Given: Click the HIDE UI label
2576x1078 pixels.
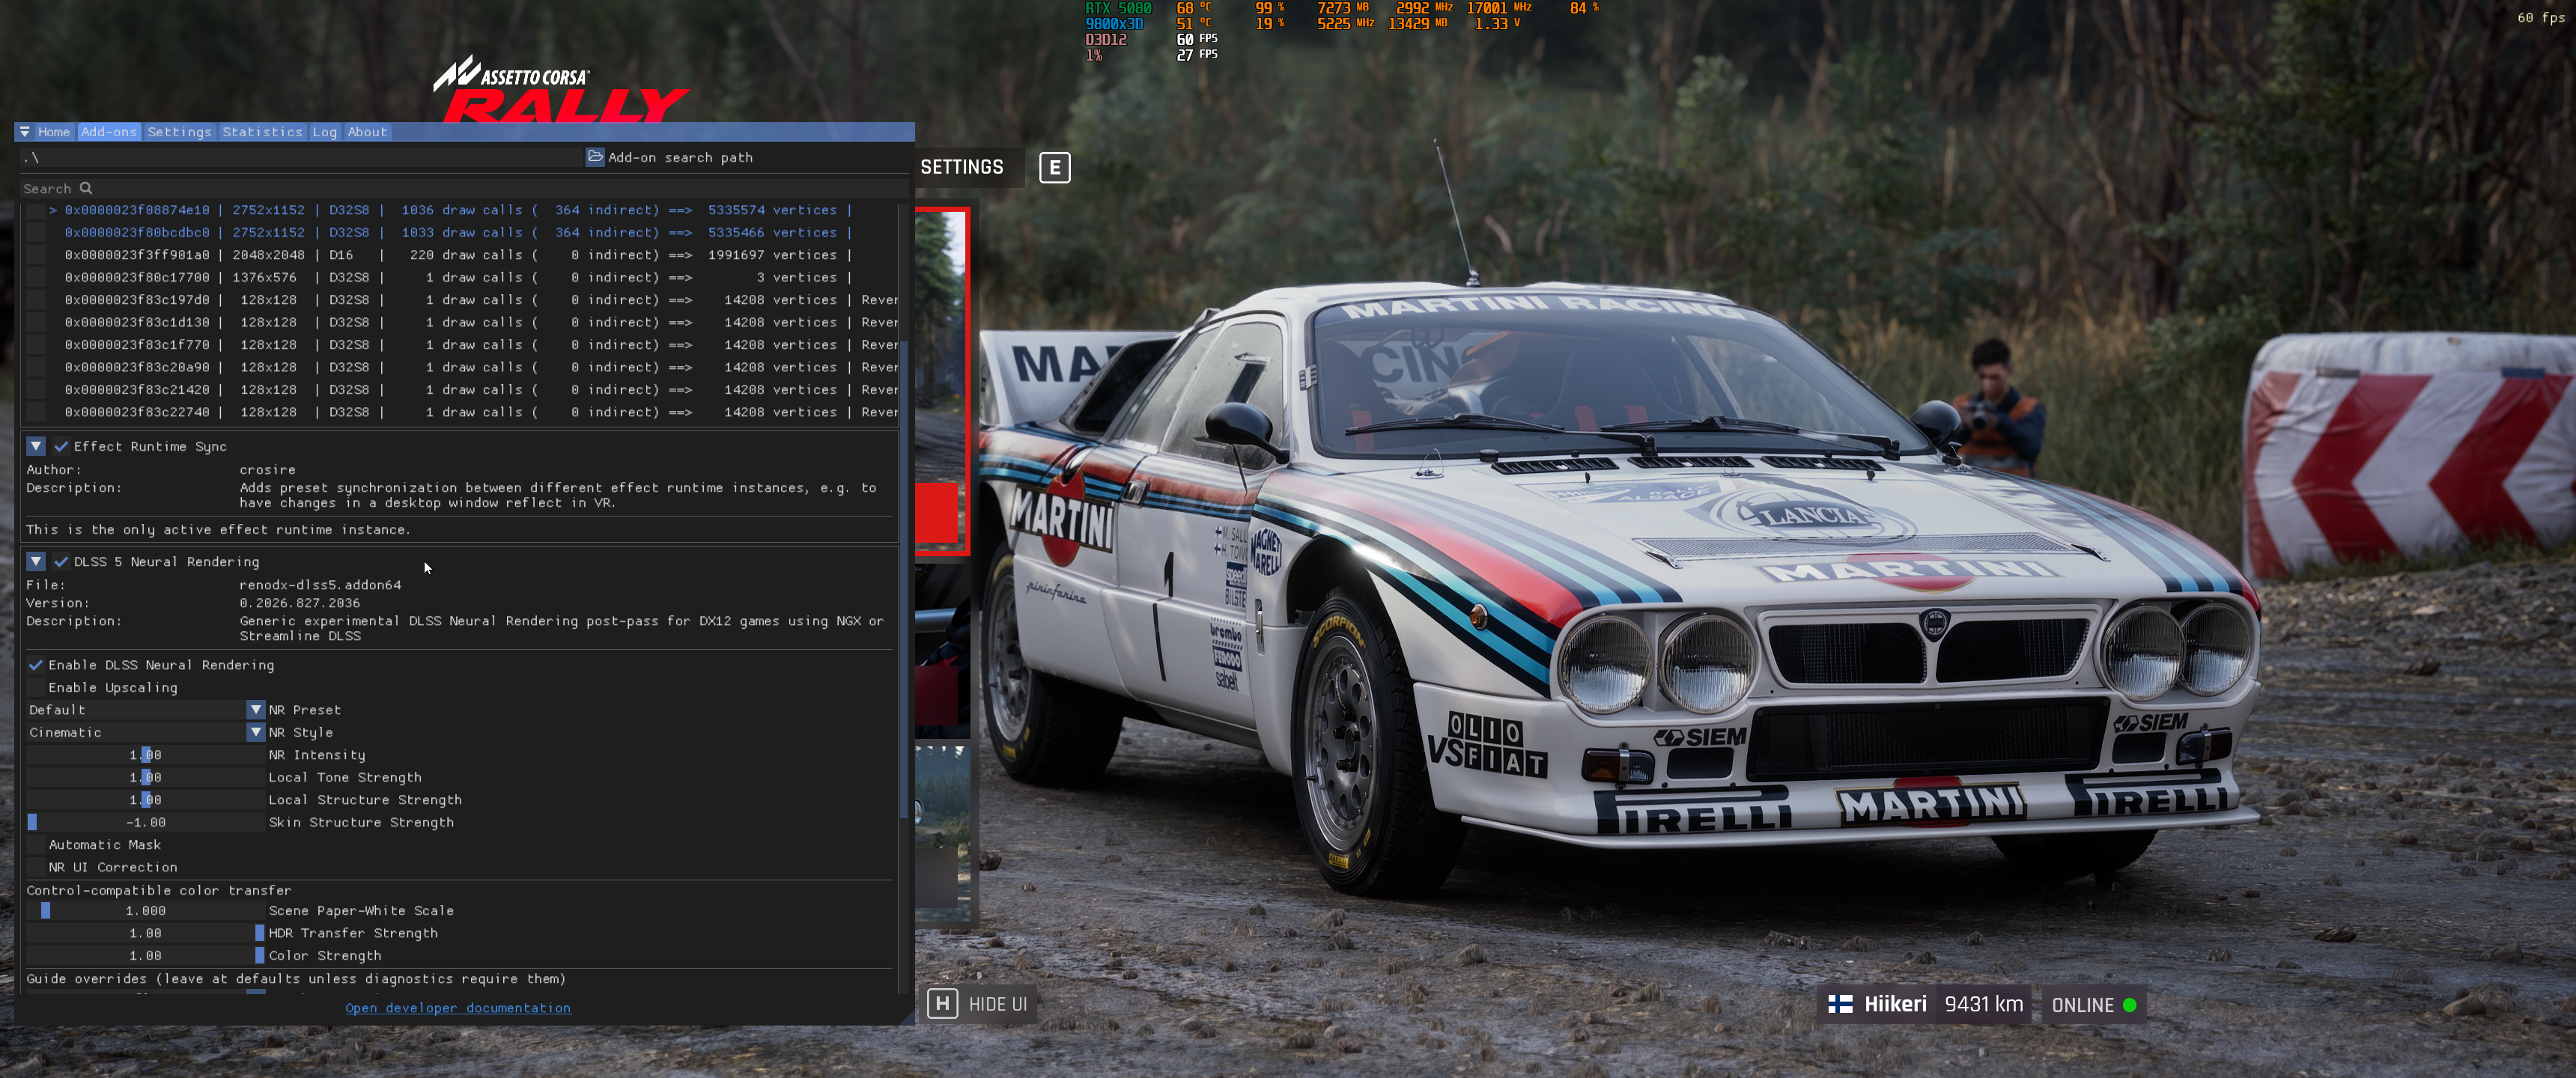Looking at the screenshot, I should 997,1004.
